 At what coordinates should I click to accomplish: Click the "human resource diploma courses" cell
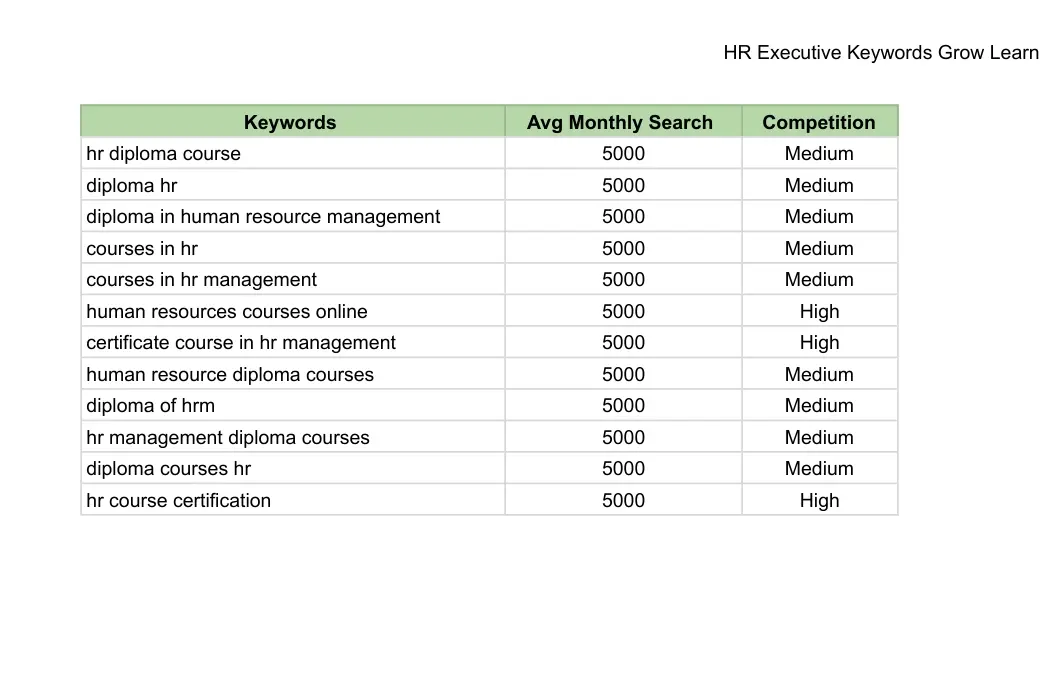[230, 375]
